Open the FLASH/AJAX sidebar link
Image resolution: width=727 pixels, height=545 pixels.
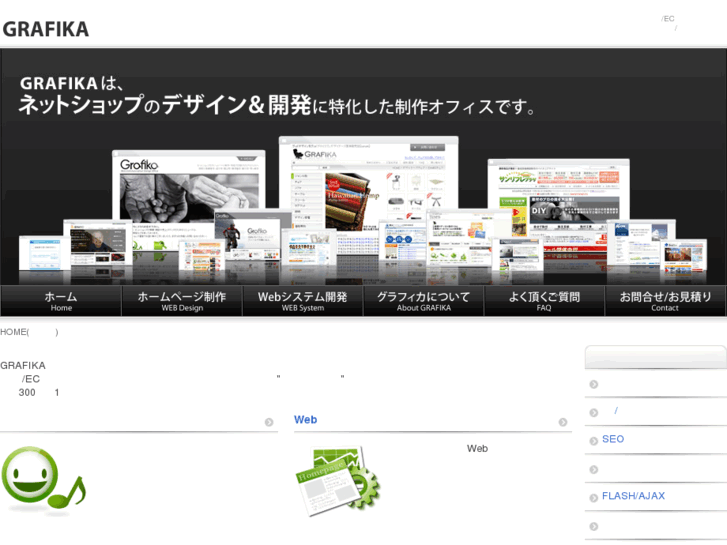tap(633, 496)
